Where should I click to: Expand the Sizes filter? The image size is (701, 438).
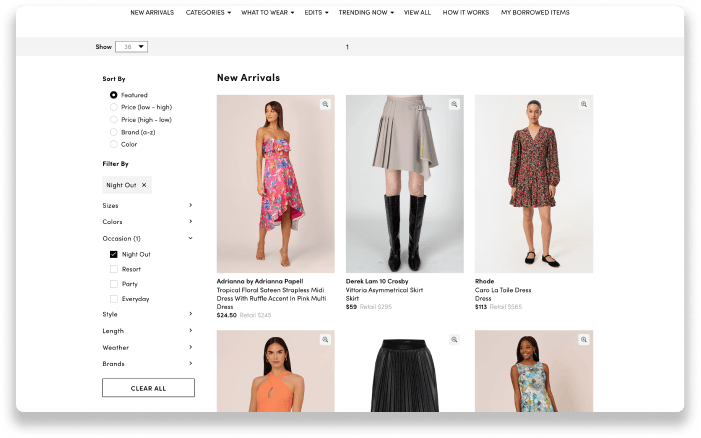pos(148,206)
